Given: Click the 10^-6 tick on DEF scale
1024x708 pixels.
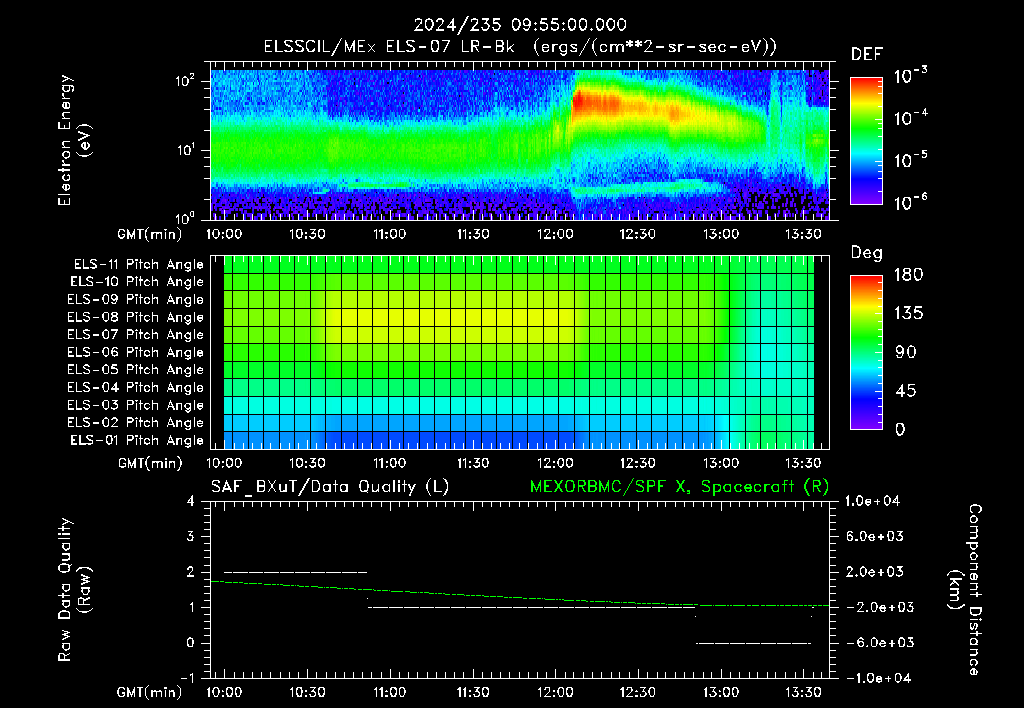Looking at the screenshot, I should [911, 203].
